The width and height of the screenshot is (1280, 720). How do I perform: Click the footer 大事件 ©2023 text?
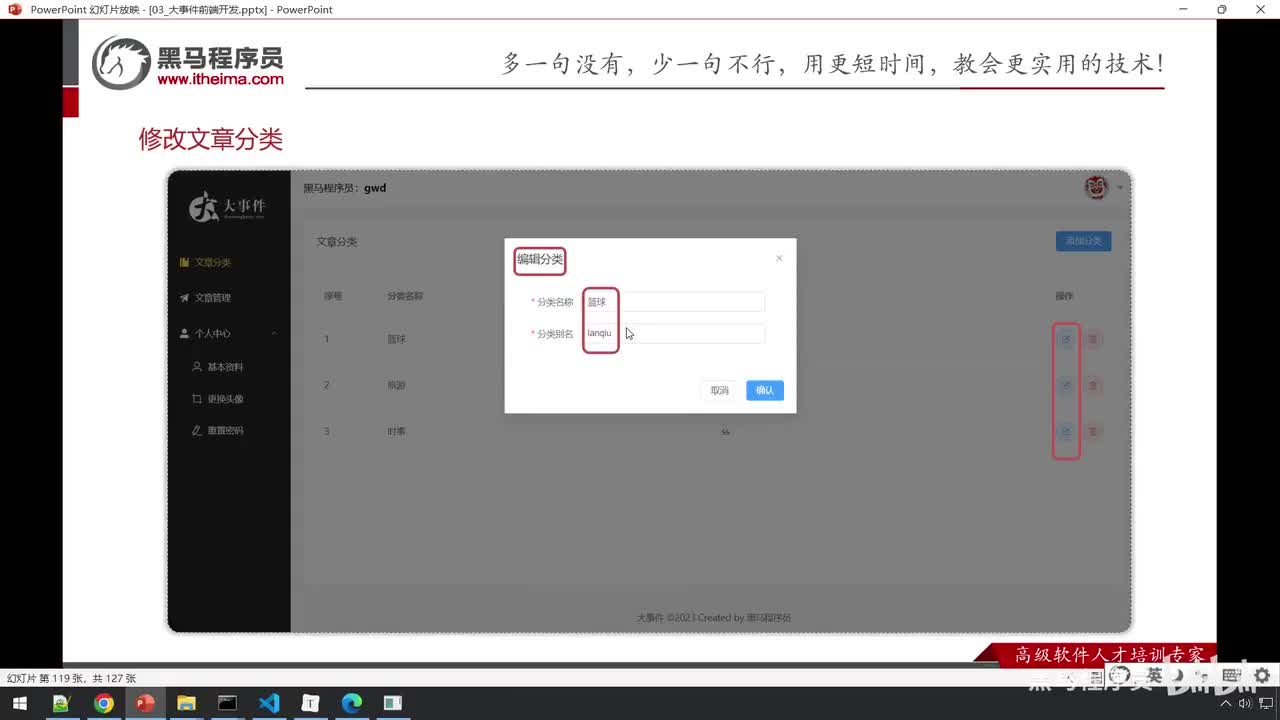(714, 618)
